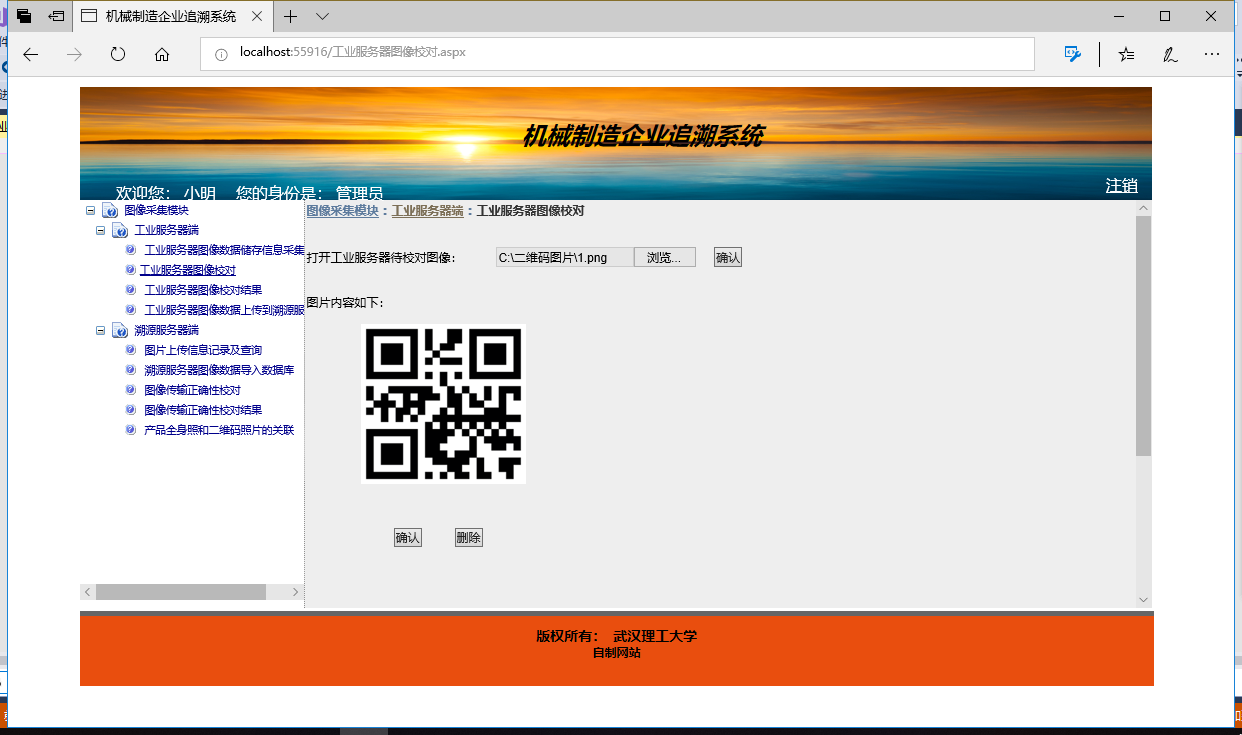The width and height of the screenshot is (1242, 735).
Task: Collapse the 工业服务器端 tree node
Action: click(x=100, y=230)
